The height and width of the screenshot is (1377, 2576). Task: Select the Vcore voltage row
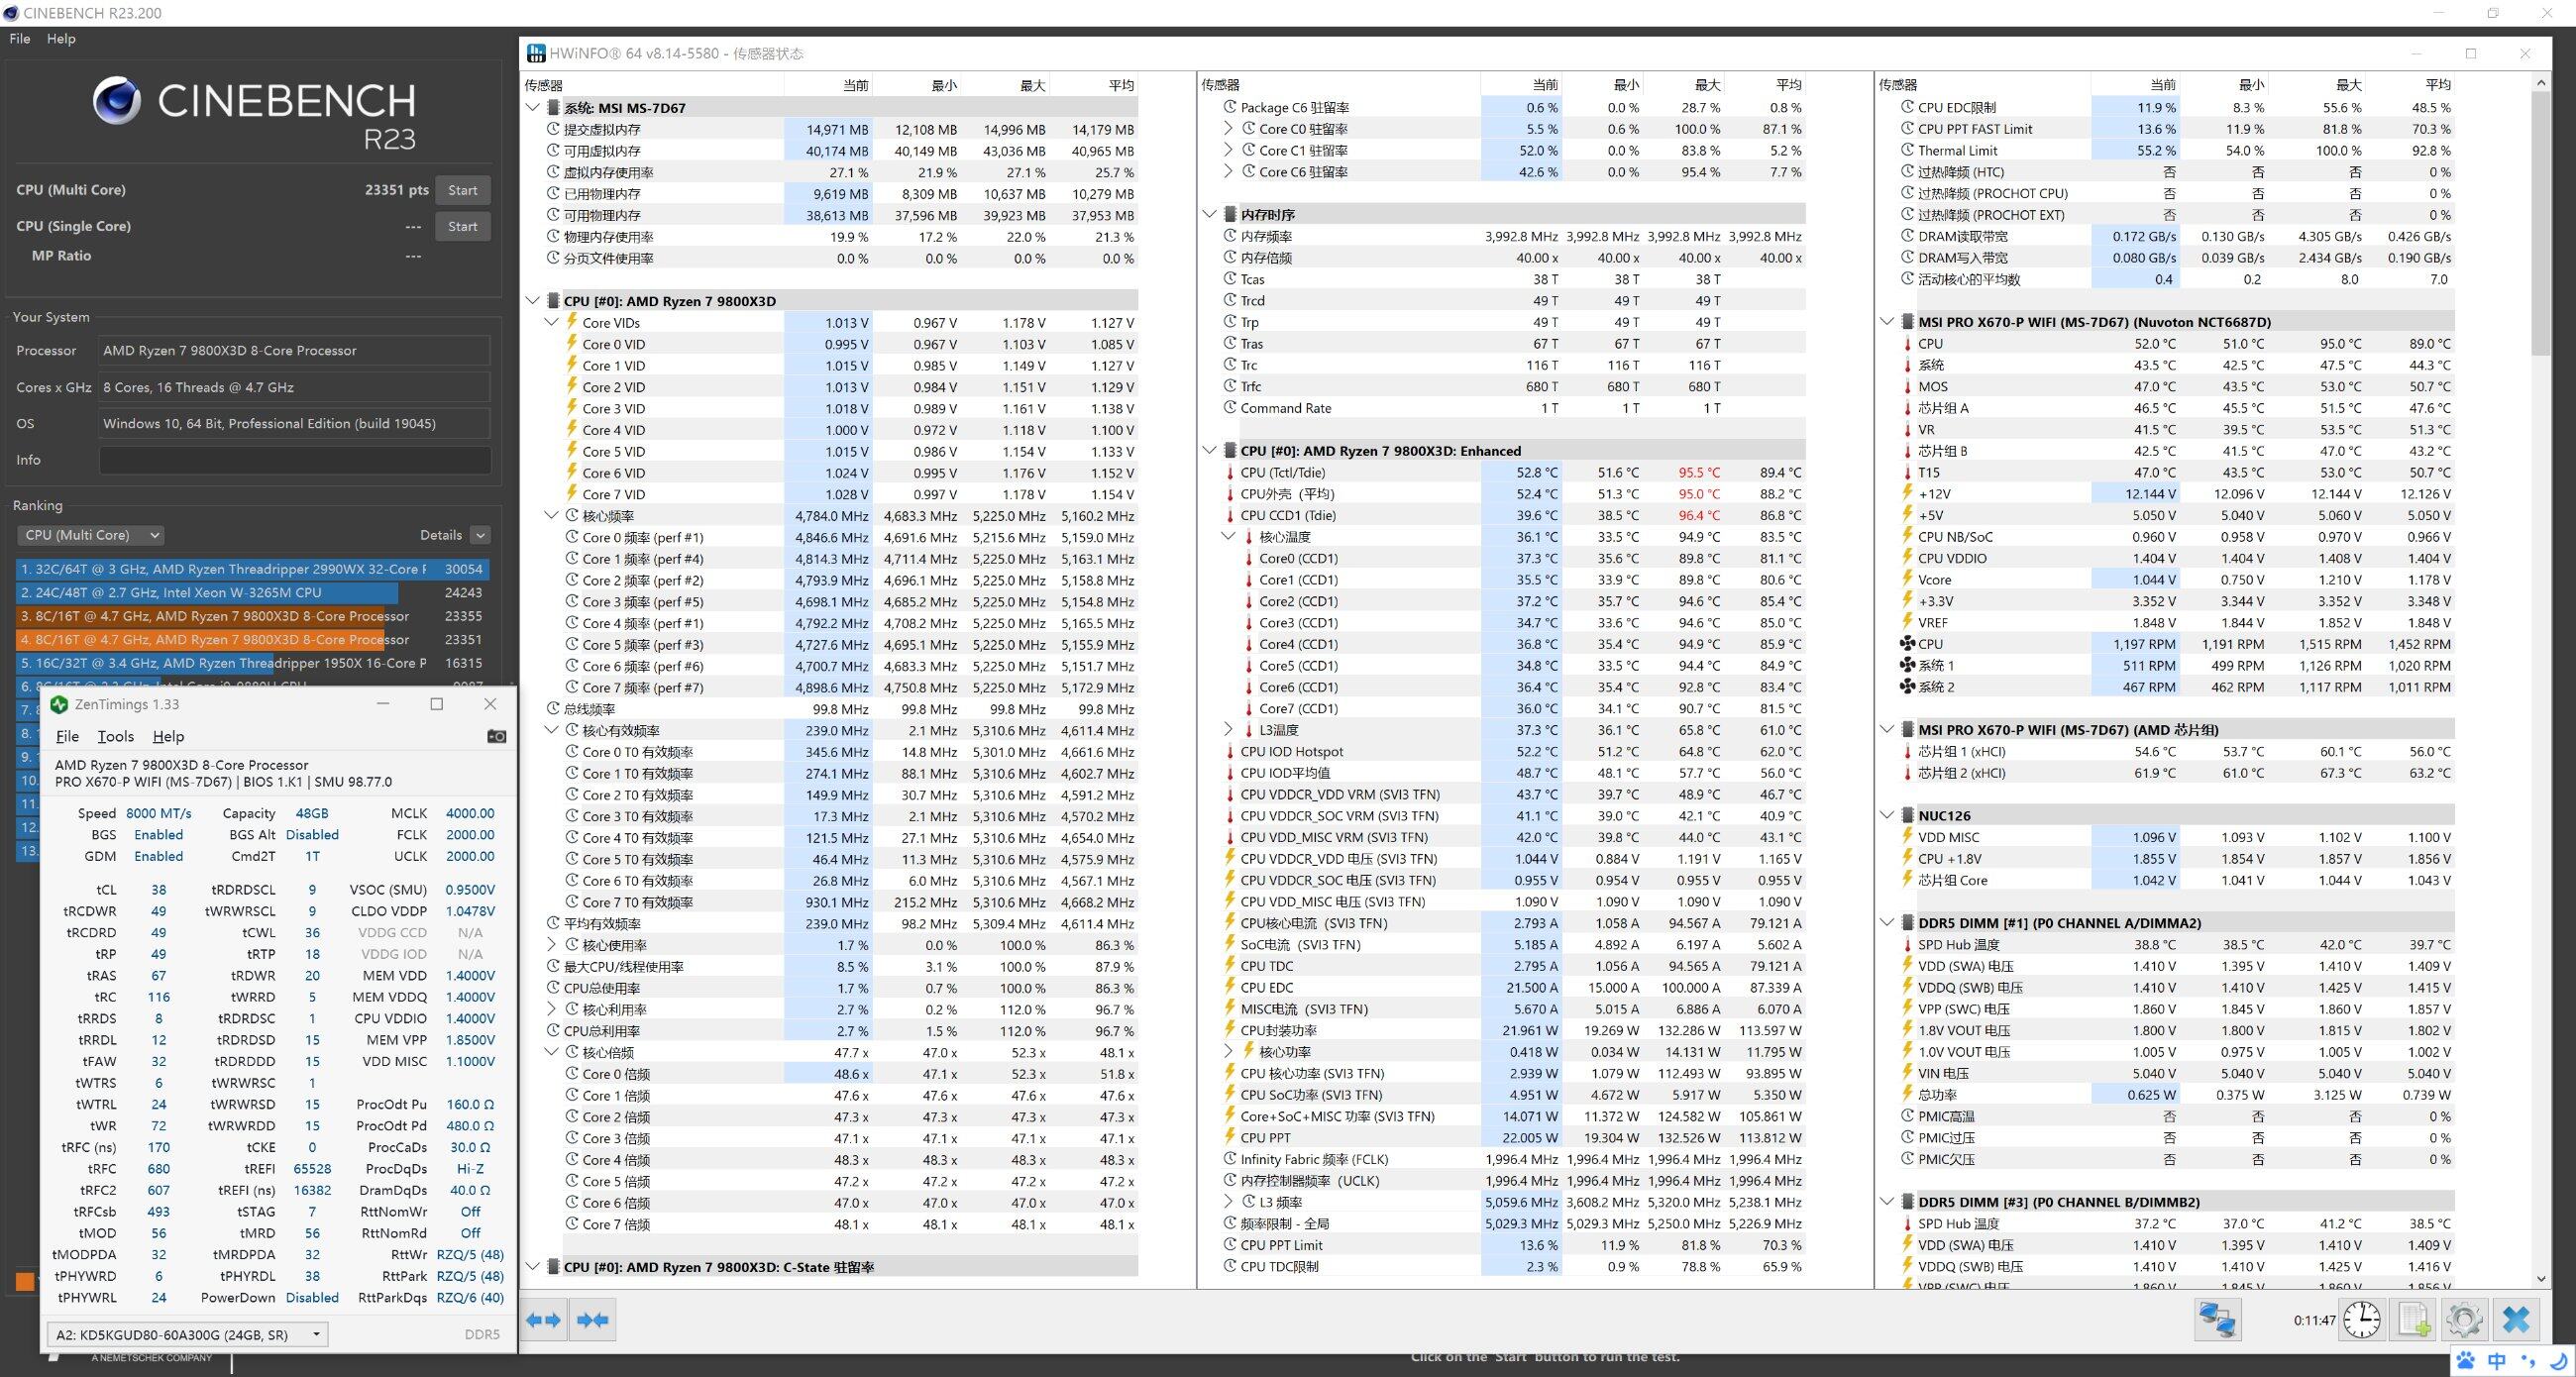2176,579
